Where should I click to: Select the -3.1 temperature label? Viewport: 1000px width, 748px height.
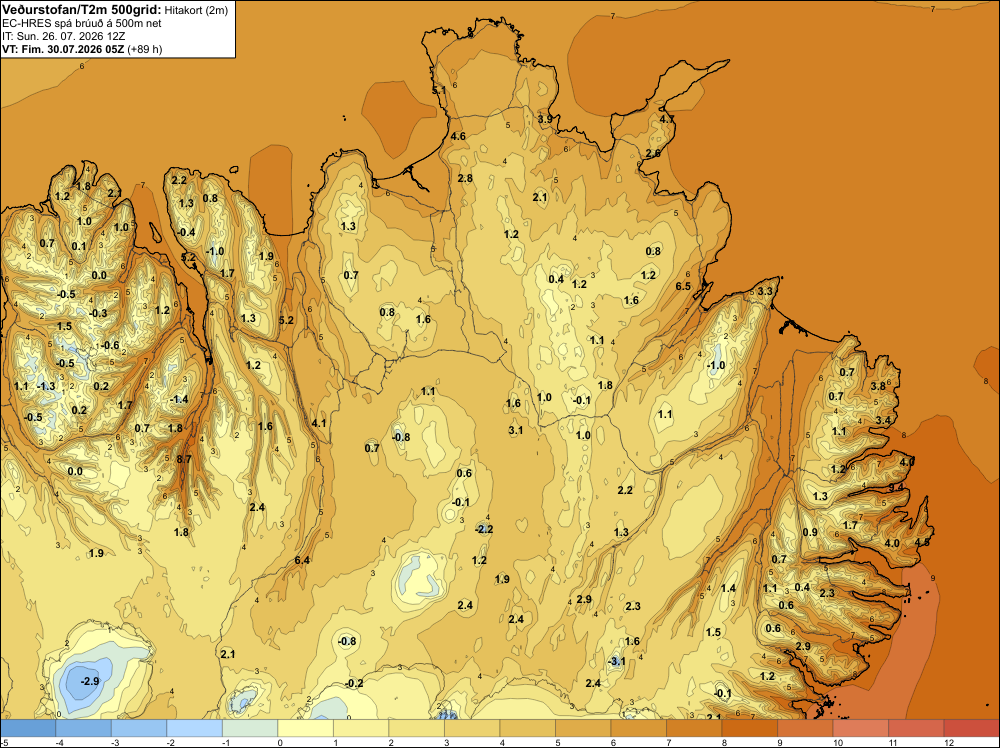(x=616, y=661)
